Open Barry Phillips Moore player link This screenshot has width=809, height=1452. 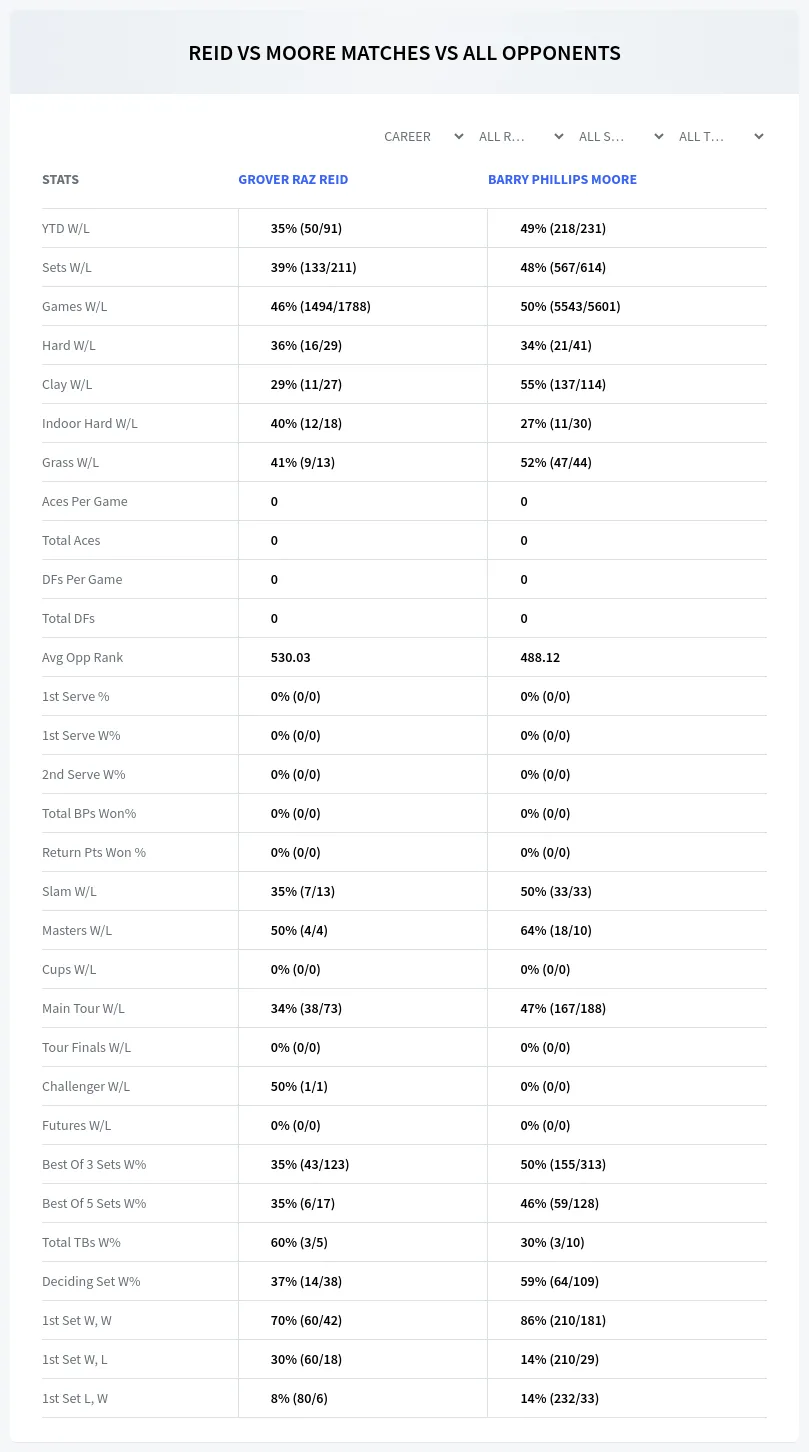(x=562, y=180)
